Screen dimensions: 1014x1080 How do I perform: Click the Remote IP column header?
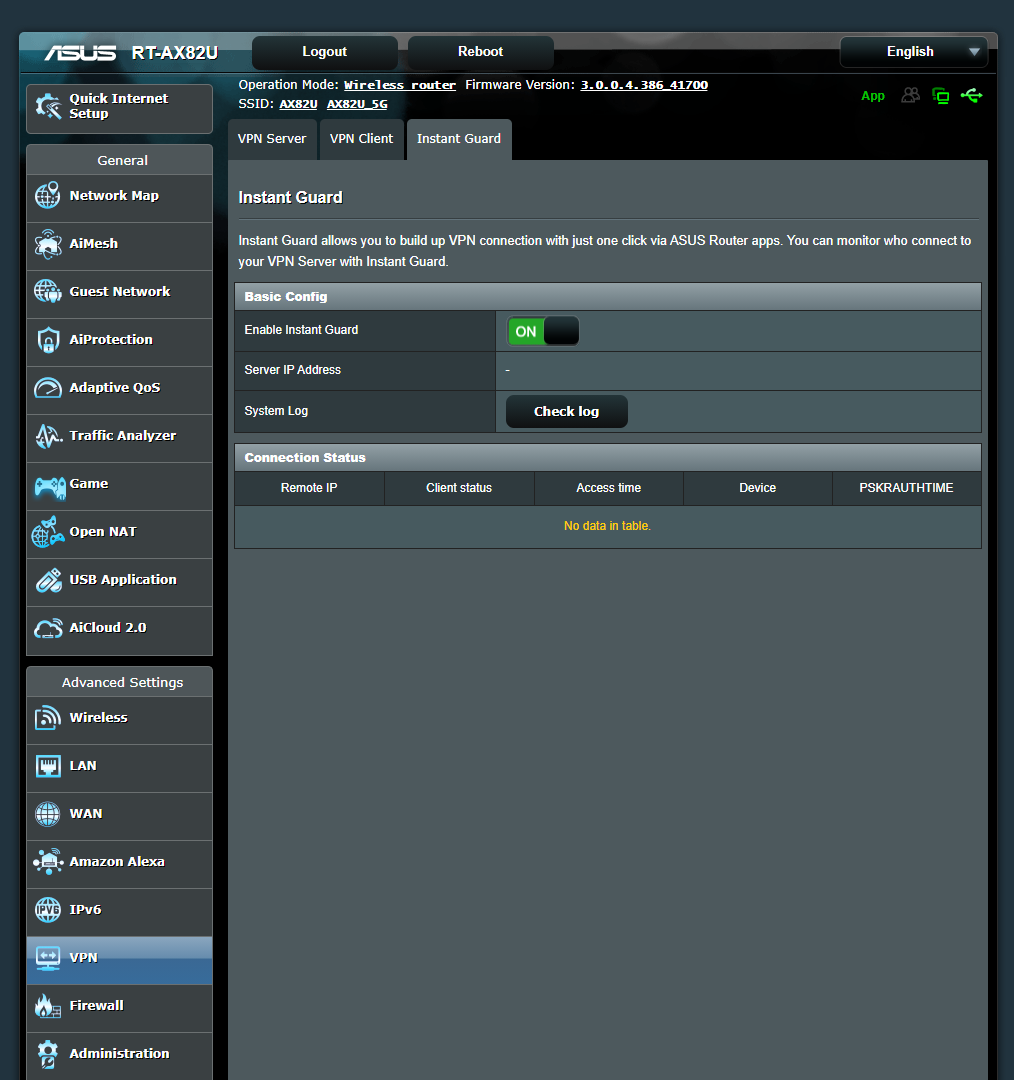click(309, 488)
